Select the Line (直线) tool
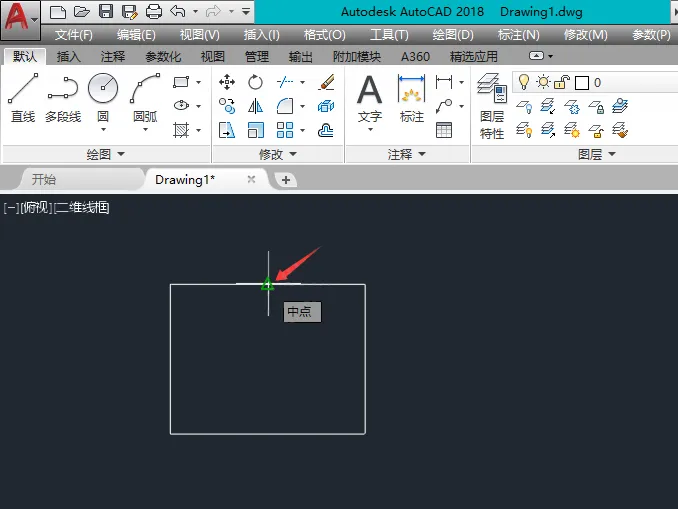 pos(22,98)
